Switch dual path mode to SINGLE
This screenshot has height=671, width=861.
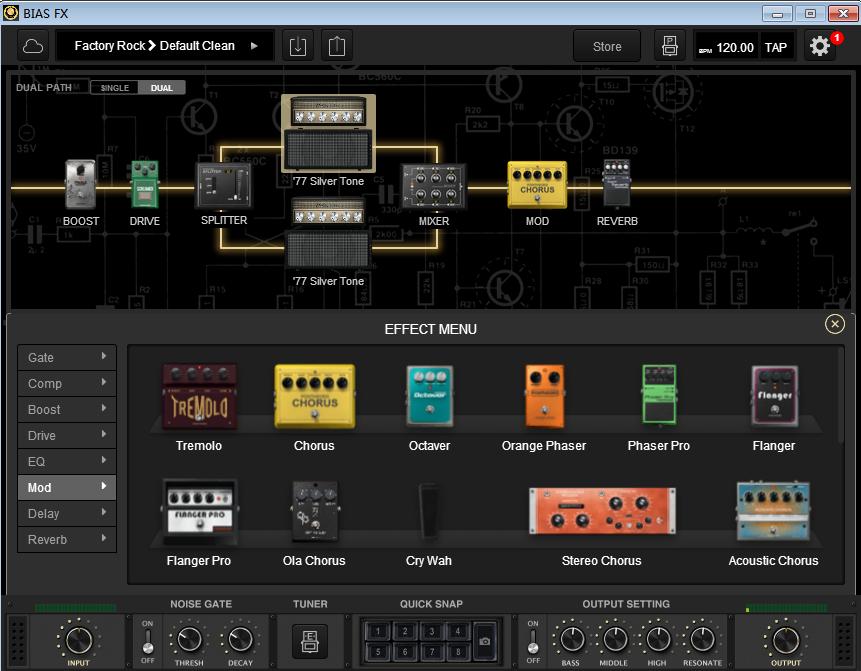[114, 87]
